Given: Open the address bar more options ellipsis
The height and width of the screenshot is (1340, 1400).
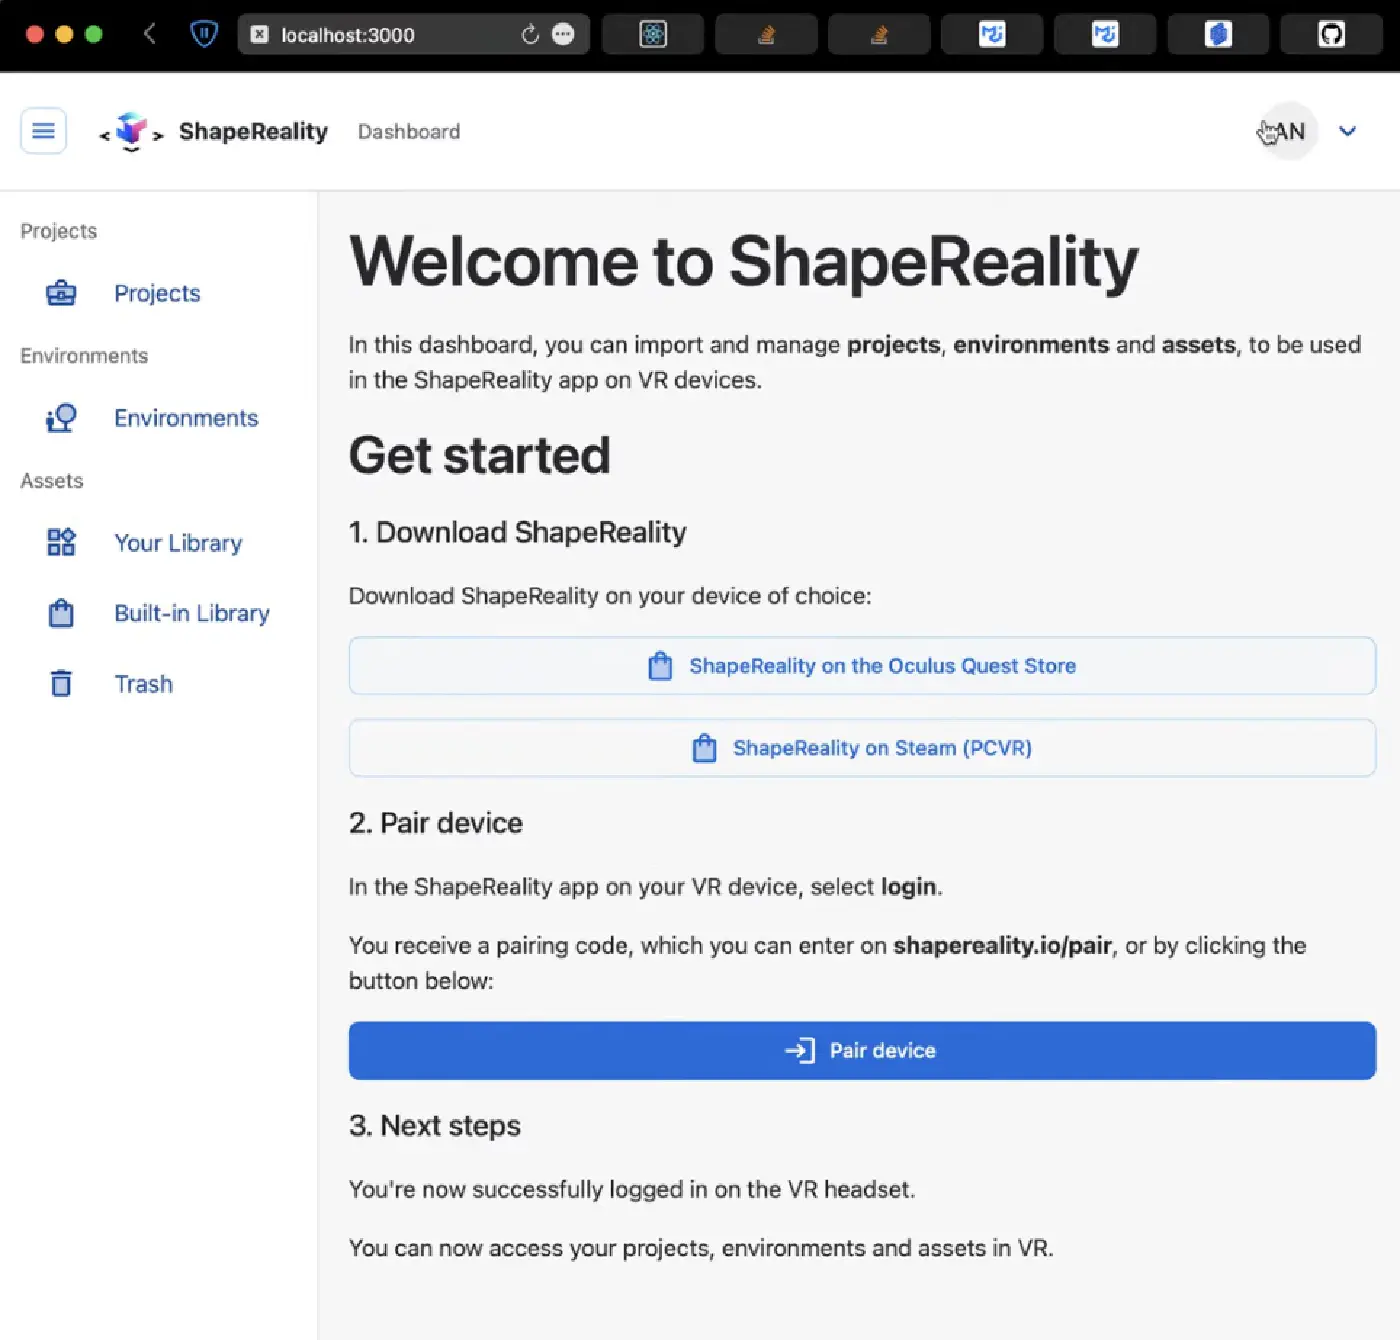Looking at the screenshot, I should pyautogui.click(x=564, y=35).
